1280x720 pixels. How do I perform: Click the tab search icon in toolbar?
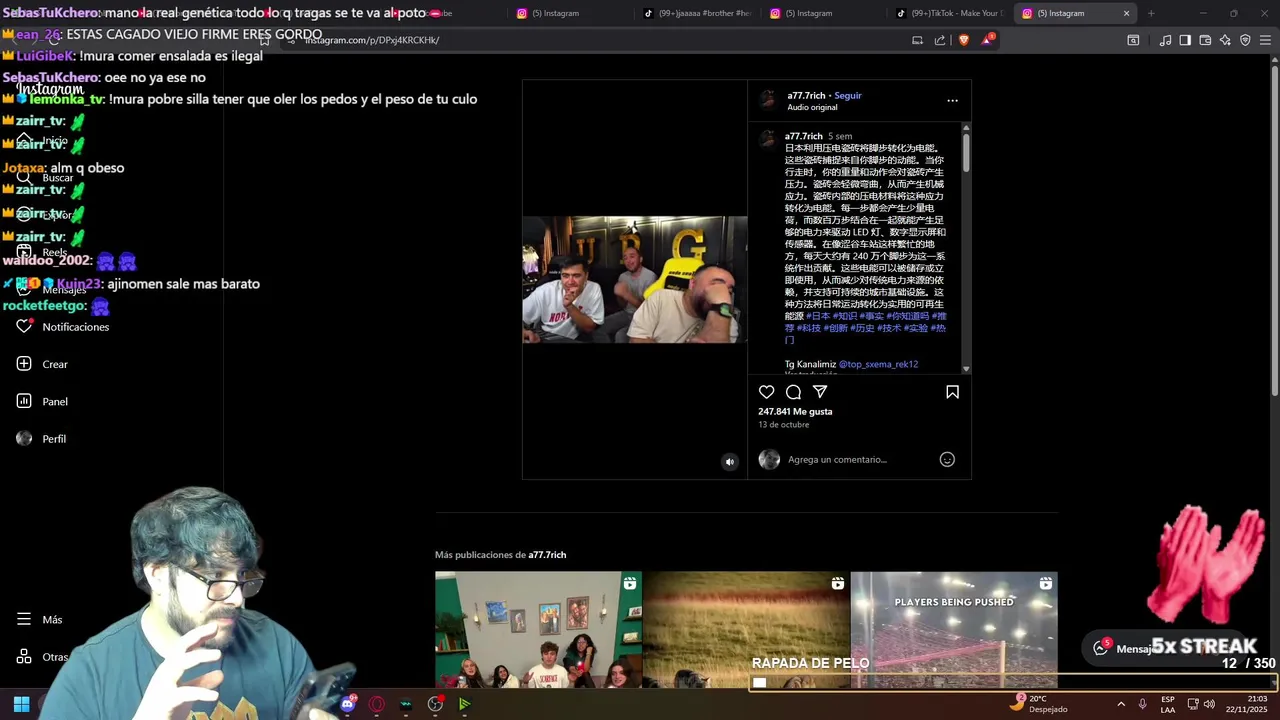pos(1133,40)
